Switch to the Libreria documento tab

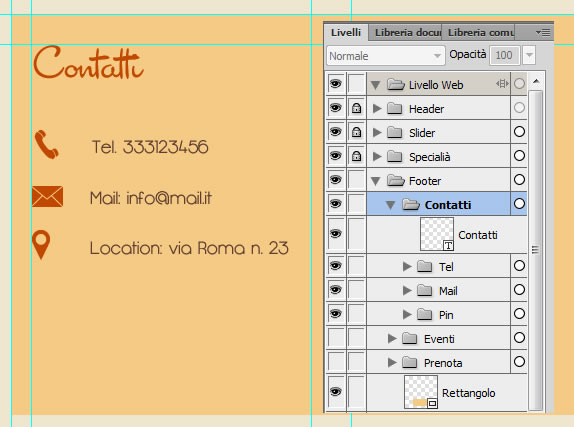coord(405,32)
